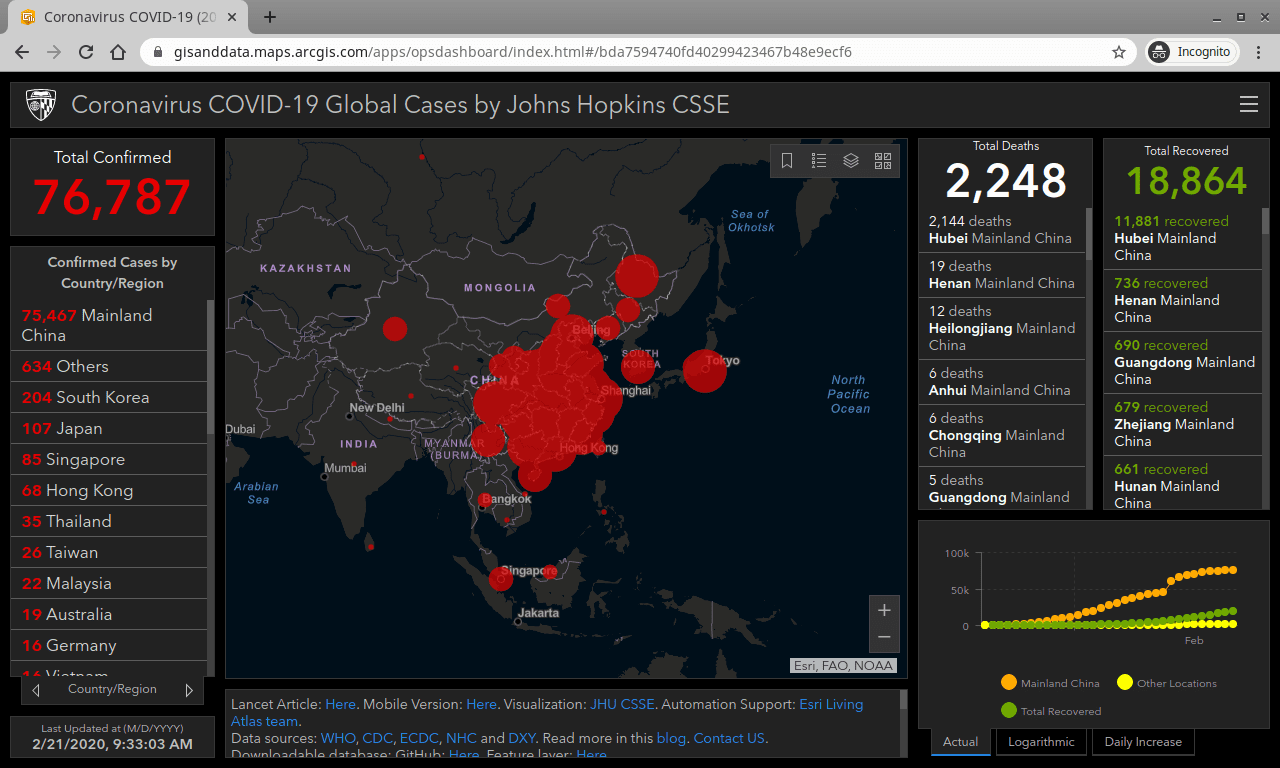The height and width of the screenshot is (768, 1280).
Task: Open the NHC data source link
Action: 461,738
